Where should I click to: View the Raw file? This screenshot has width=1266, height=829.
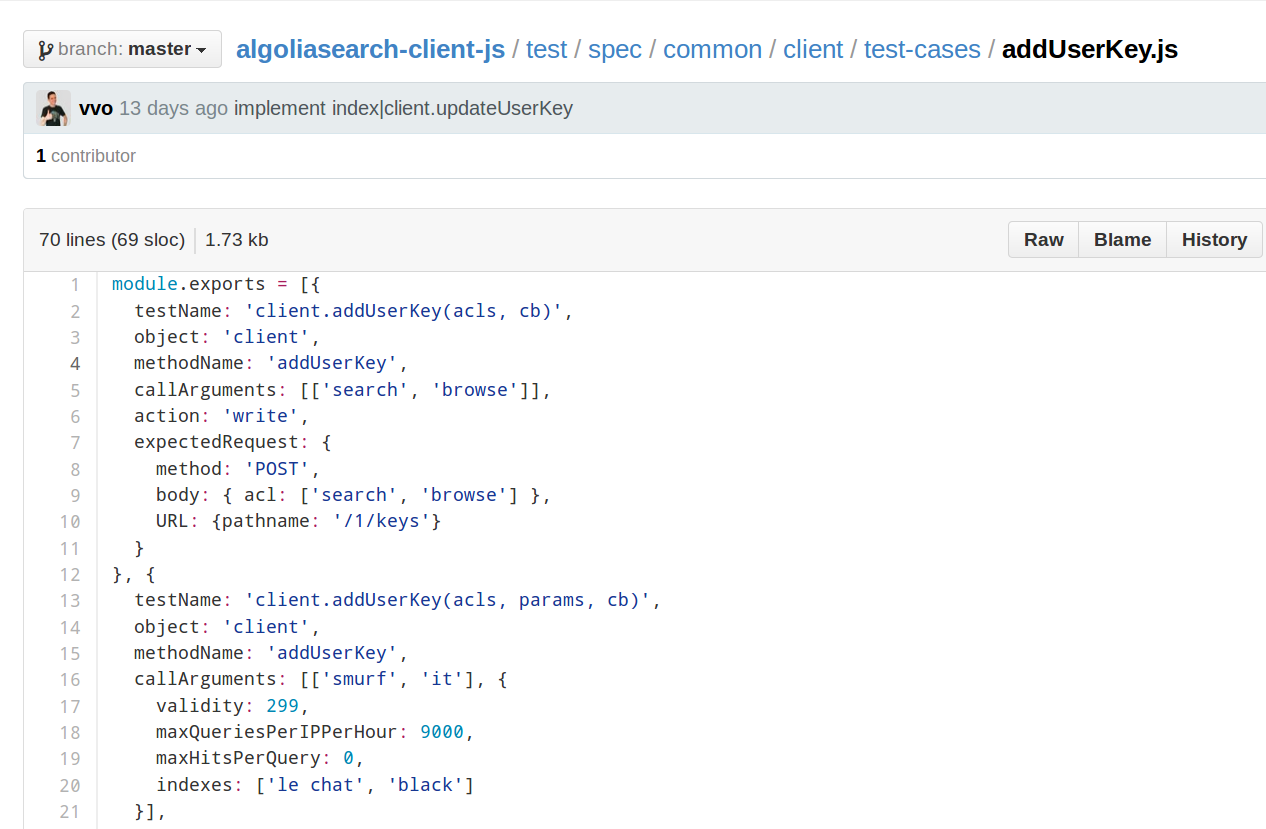coord(1043,240)
